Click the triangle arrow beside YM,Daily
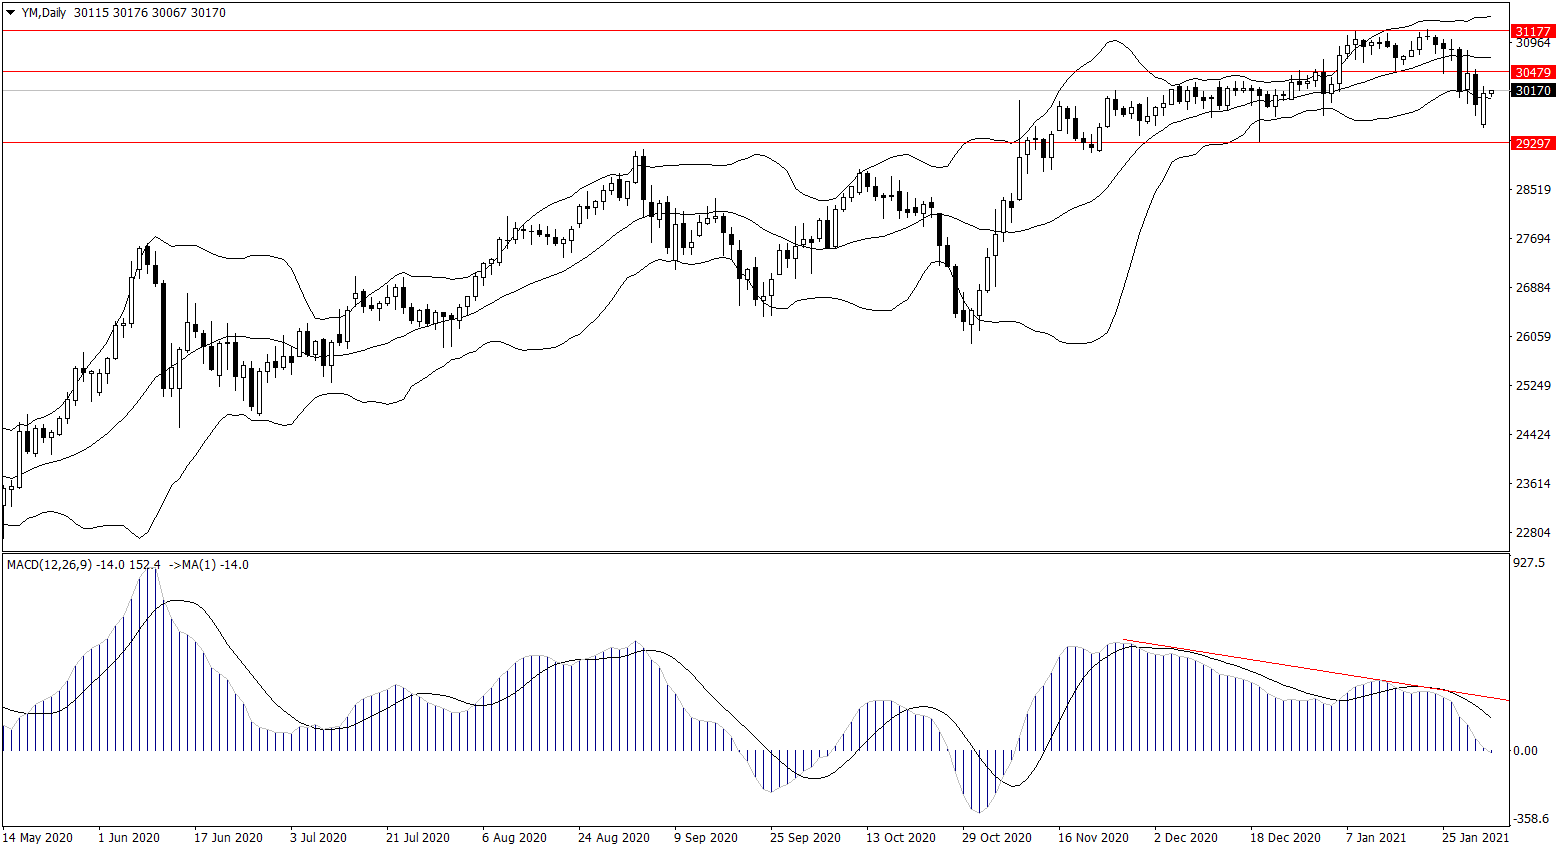 [x=11, y=13]
